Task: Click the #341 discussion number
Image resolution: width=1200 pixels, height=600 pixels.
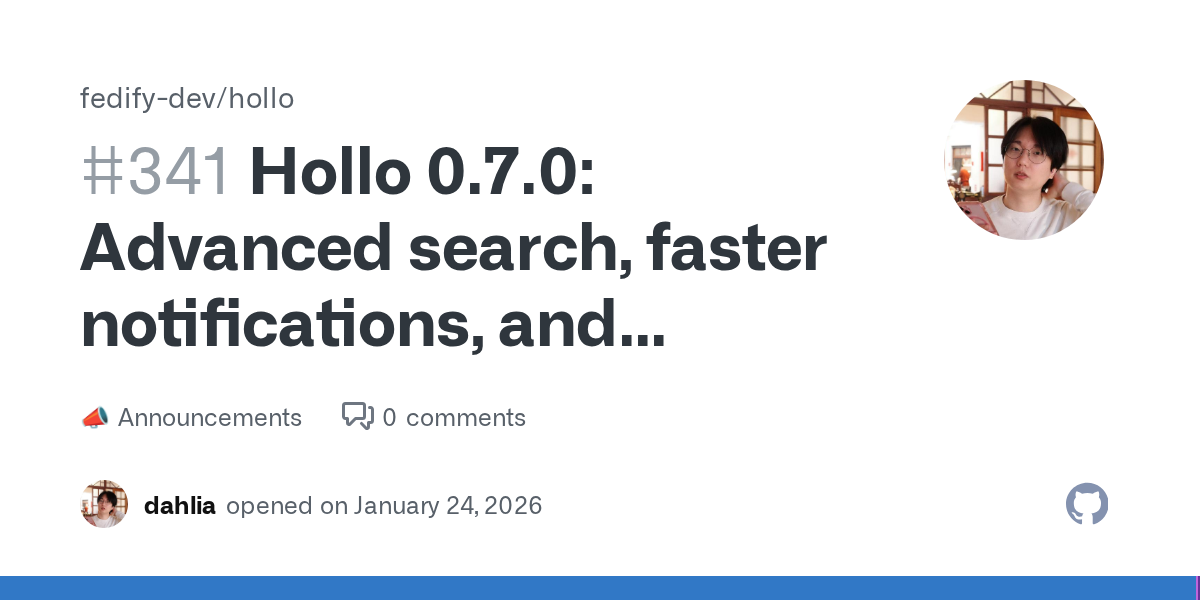Action: point(156,172)
